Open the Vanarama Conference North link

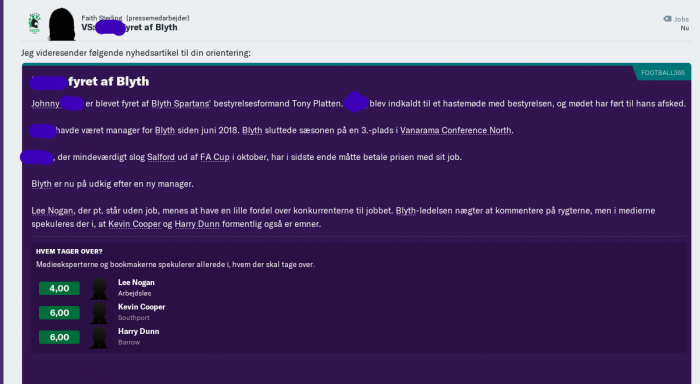pos(456,130)
